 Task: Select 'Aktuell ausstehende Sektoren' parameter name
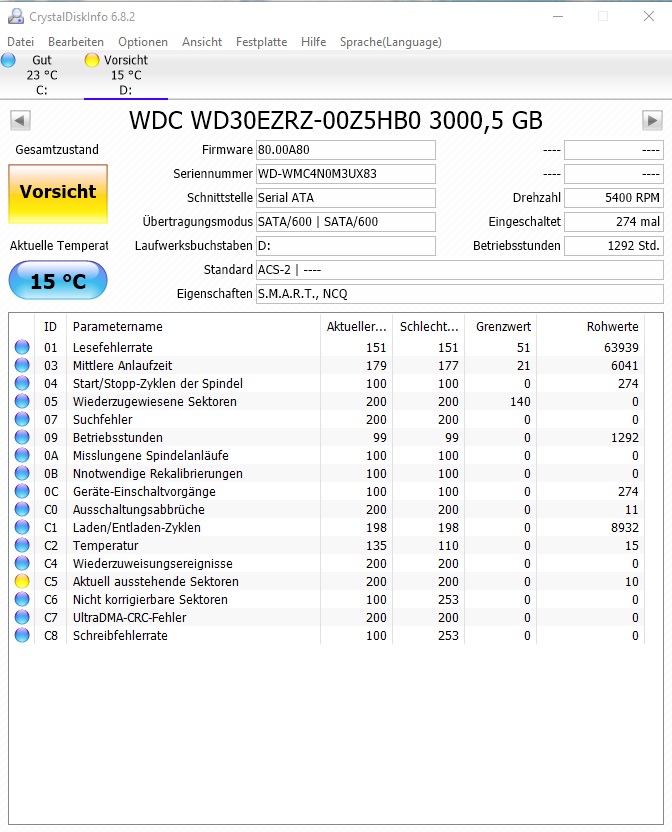(x=156, y=582)
